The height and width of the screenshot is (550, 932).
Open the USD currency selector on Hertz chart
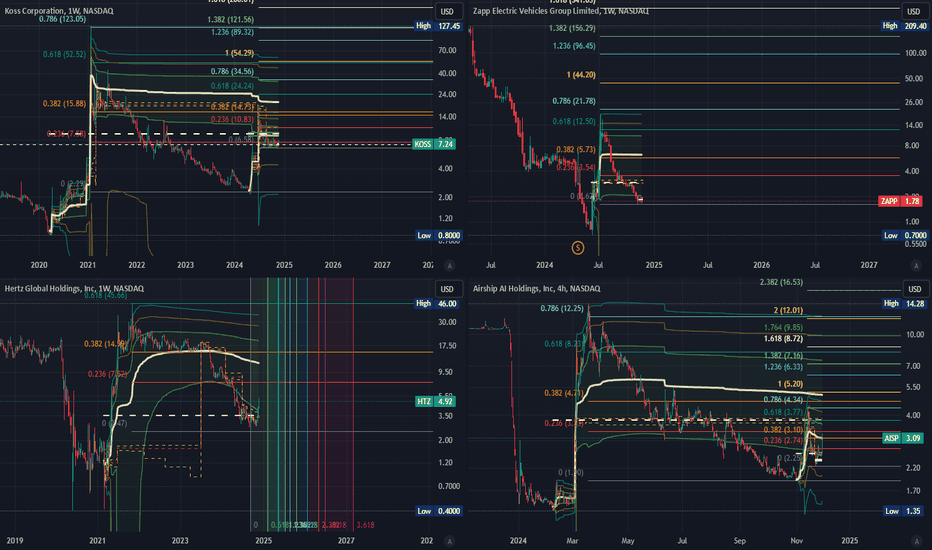[x=448, y=289]
